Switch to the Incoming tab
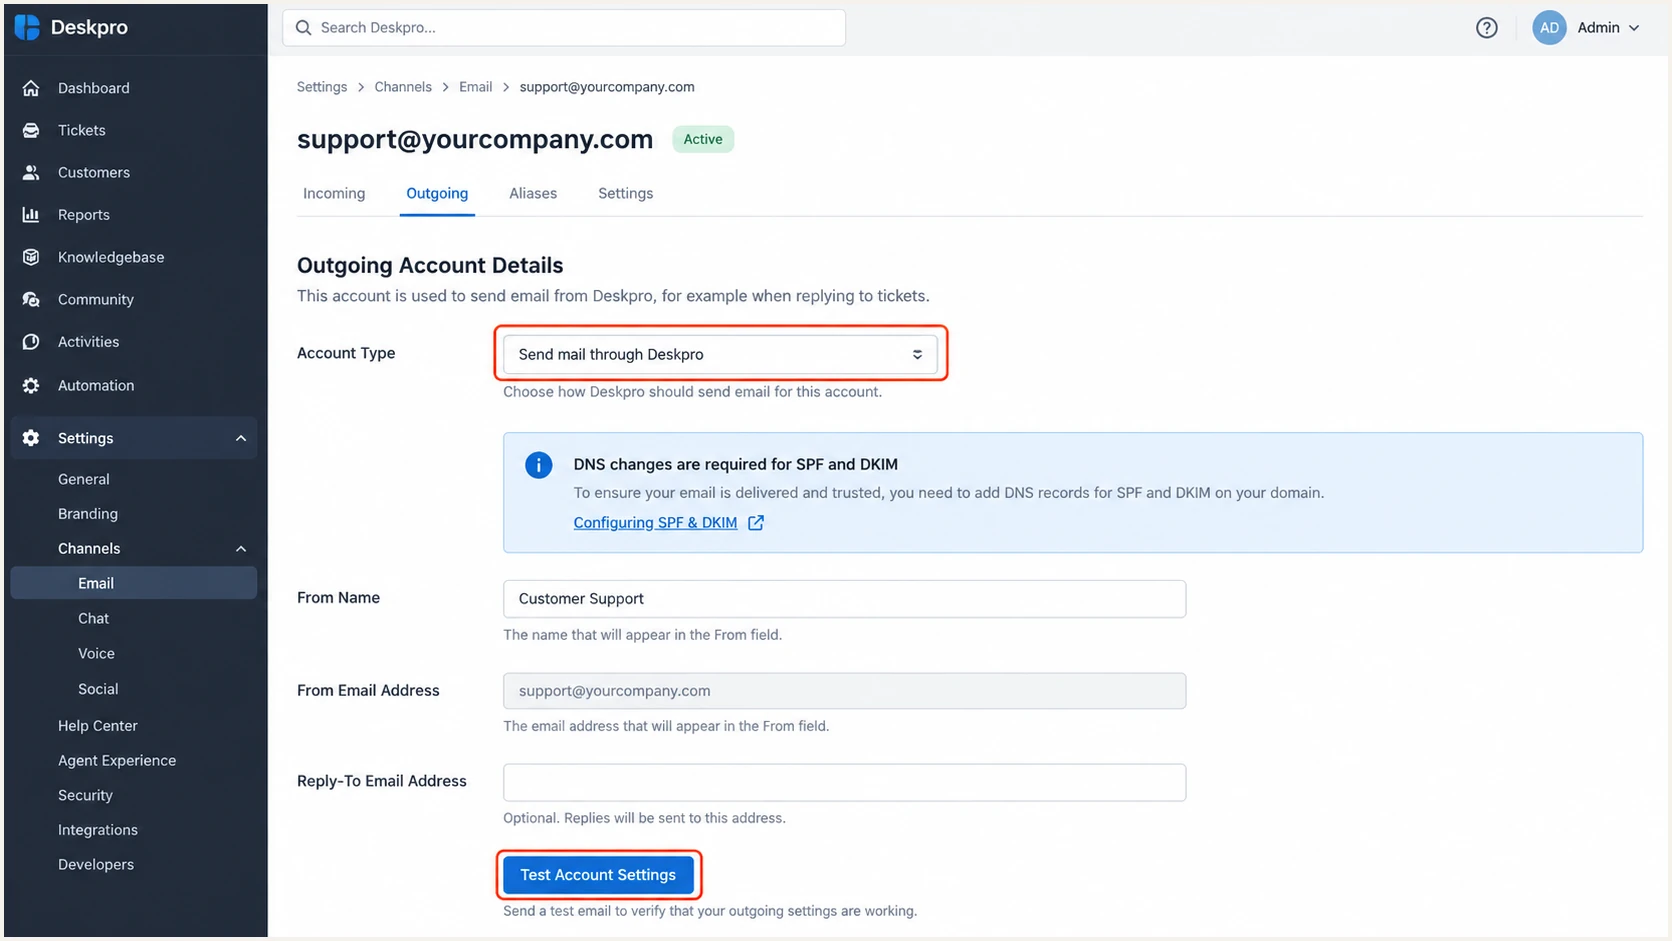Viewport: 1672px width, 941px height. point(334,194)
